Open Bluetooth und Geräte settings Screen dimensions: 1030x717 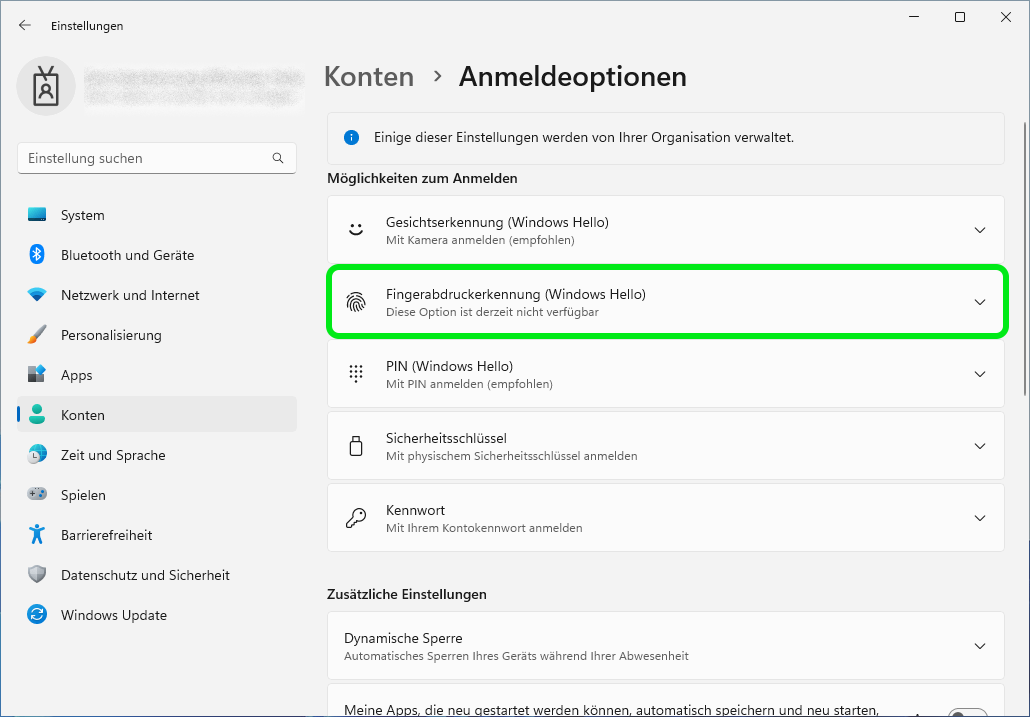(x=127, y=255)
